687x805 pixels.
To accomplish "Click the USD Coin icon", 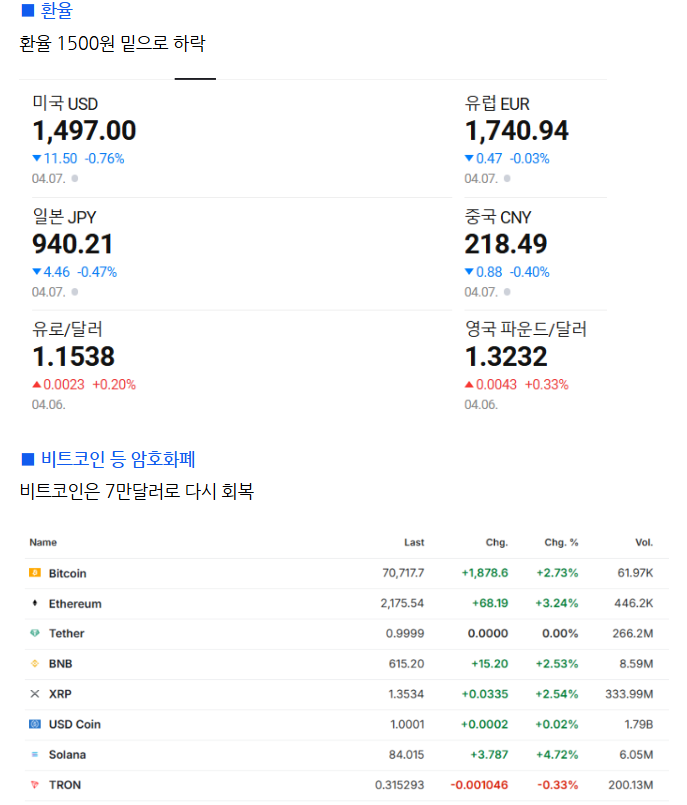I will click(35, 724).
